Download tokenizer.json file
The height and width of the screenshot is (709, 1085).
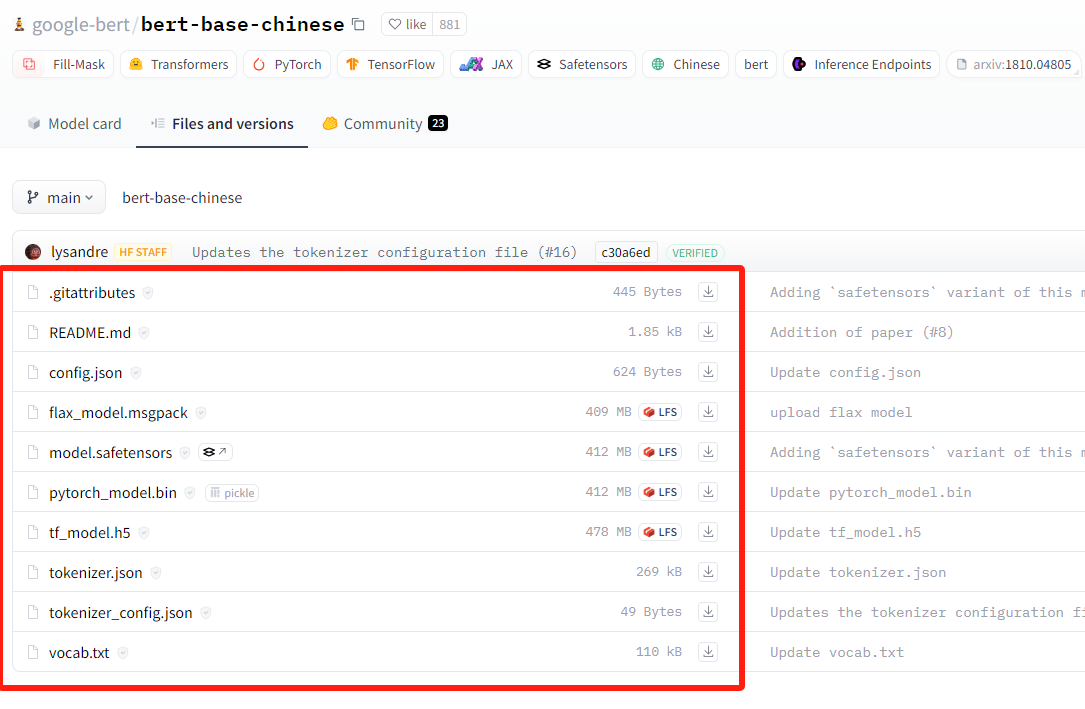pos(708,572)
